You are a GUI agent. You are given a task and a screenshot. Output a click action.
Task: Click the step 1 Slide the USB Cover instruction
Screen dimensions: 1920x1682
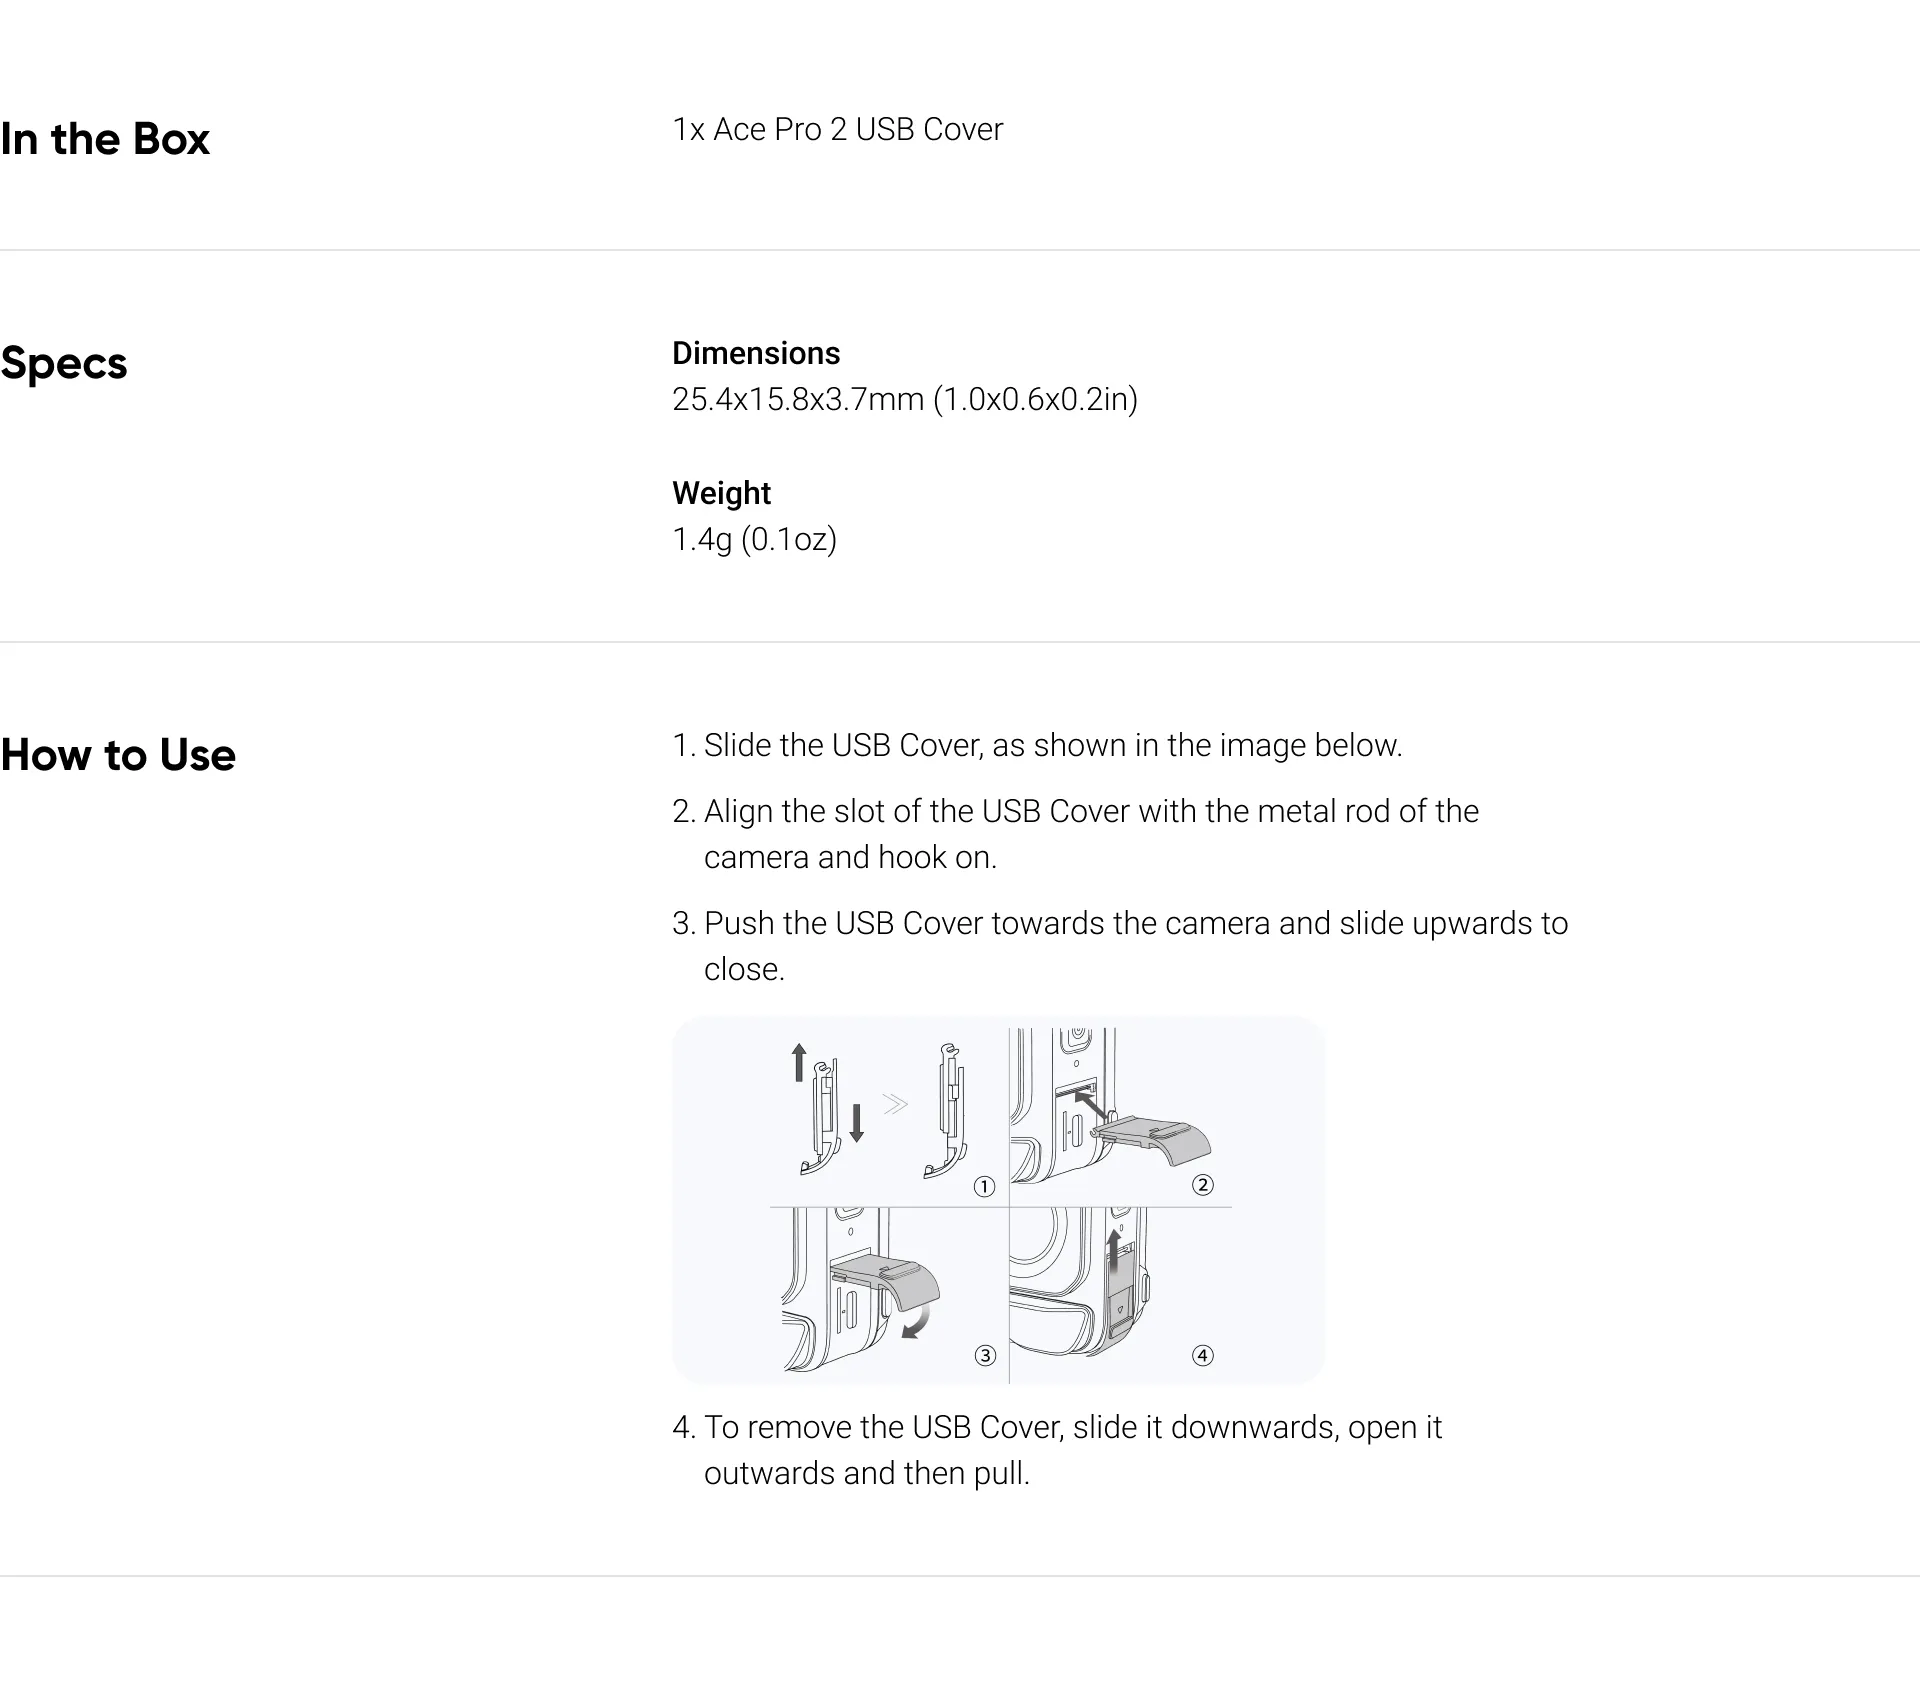[1037, 745]
